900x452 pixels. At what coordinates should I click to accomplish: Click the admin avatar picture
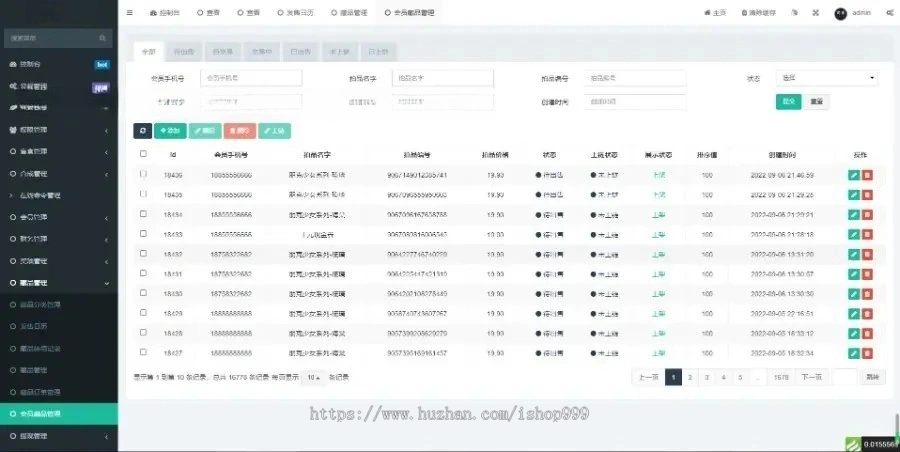(x=841, y=14)
